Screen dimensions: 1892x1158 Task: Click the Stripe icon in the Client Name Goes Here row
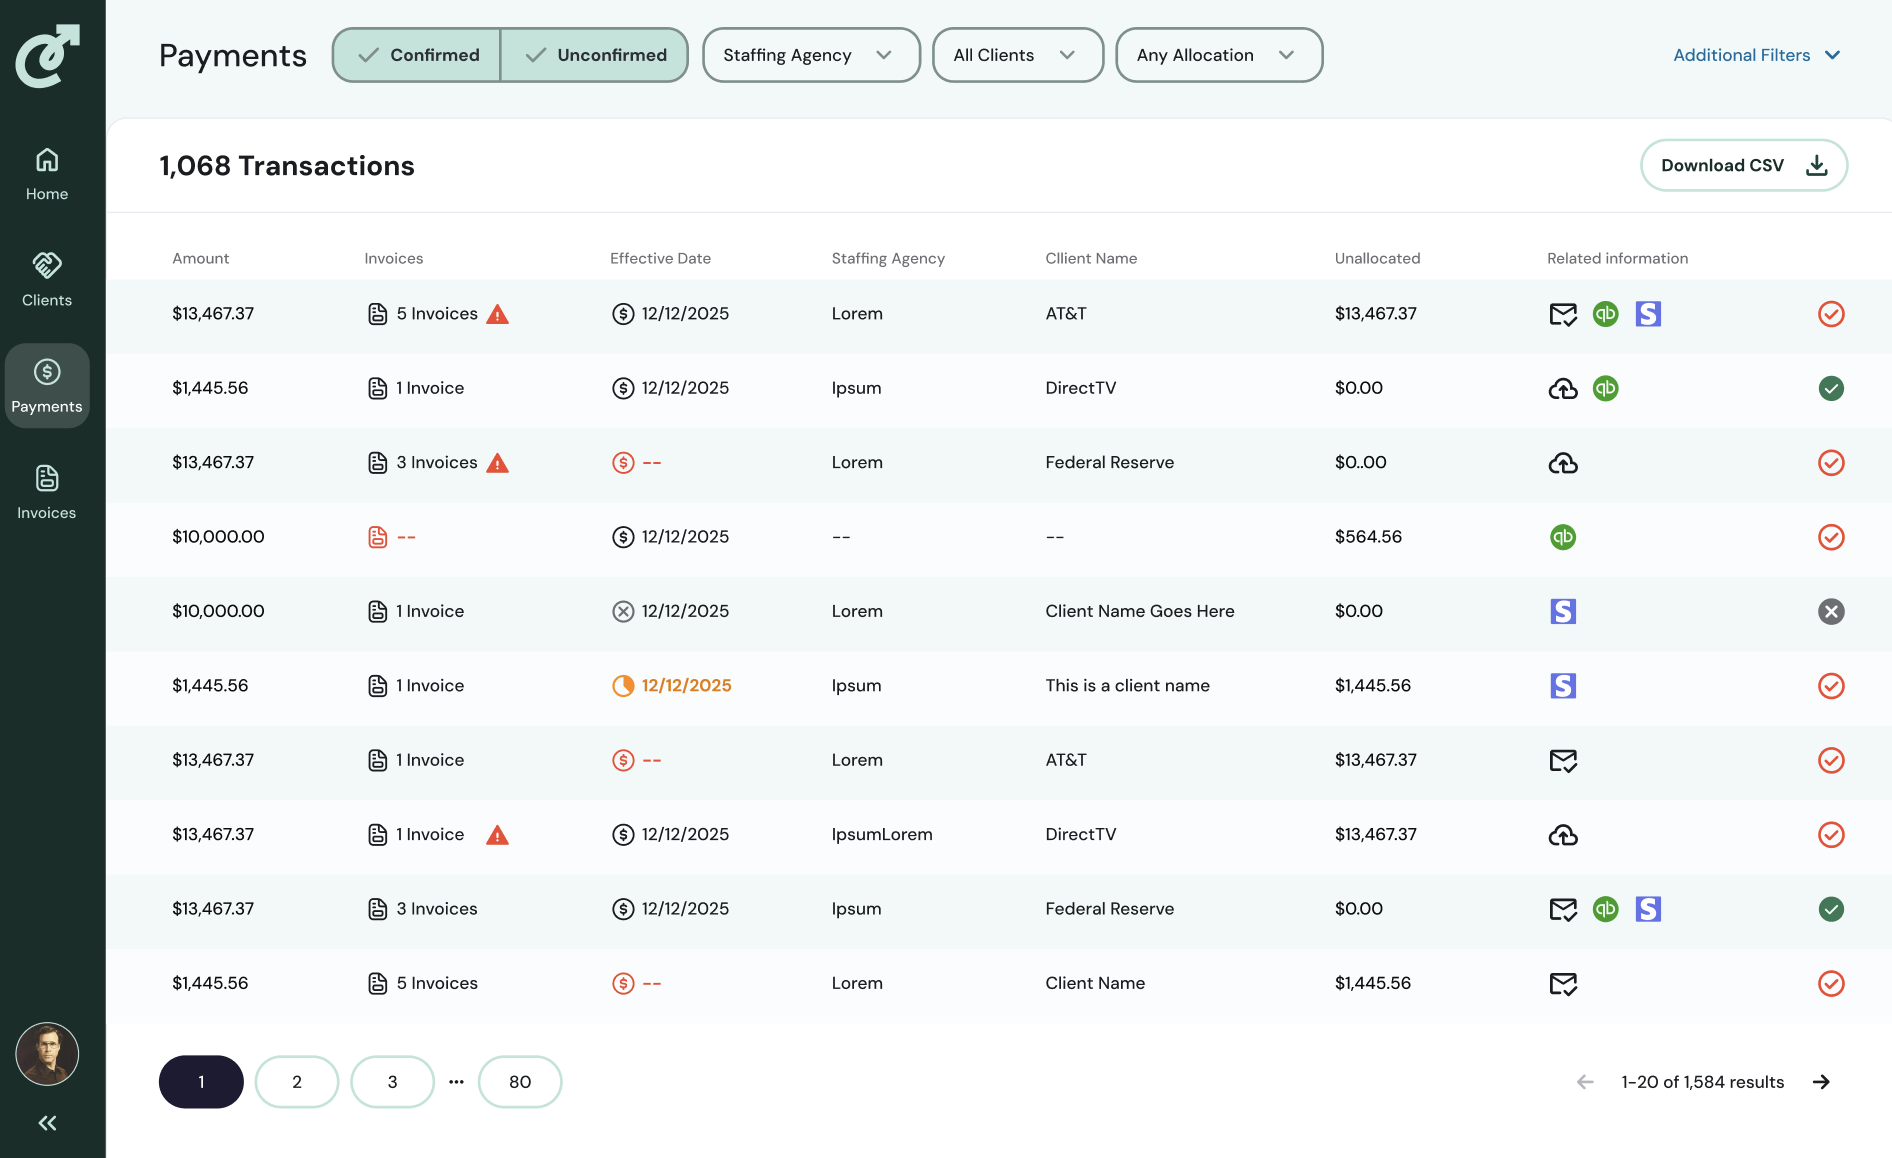(x=1563, y=611)
